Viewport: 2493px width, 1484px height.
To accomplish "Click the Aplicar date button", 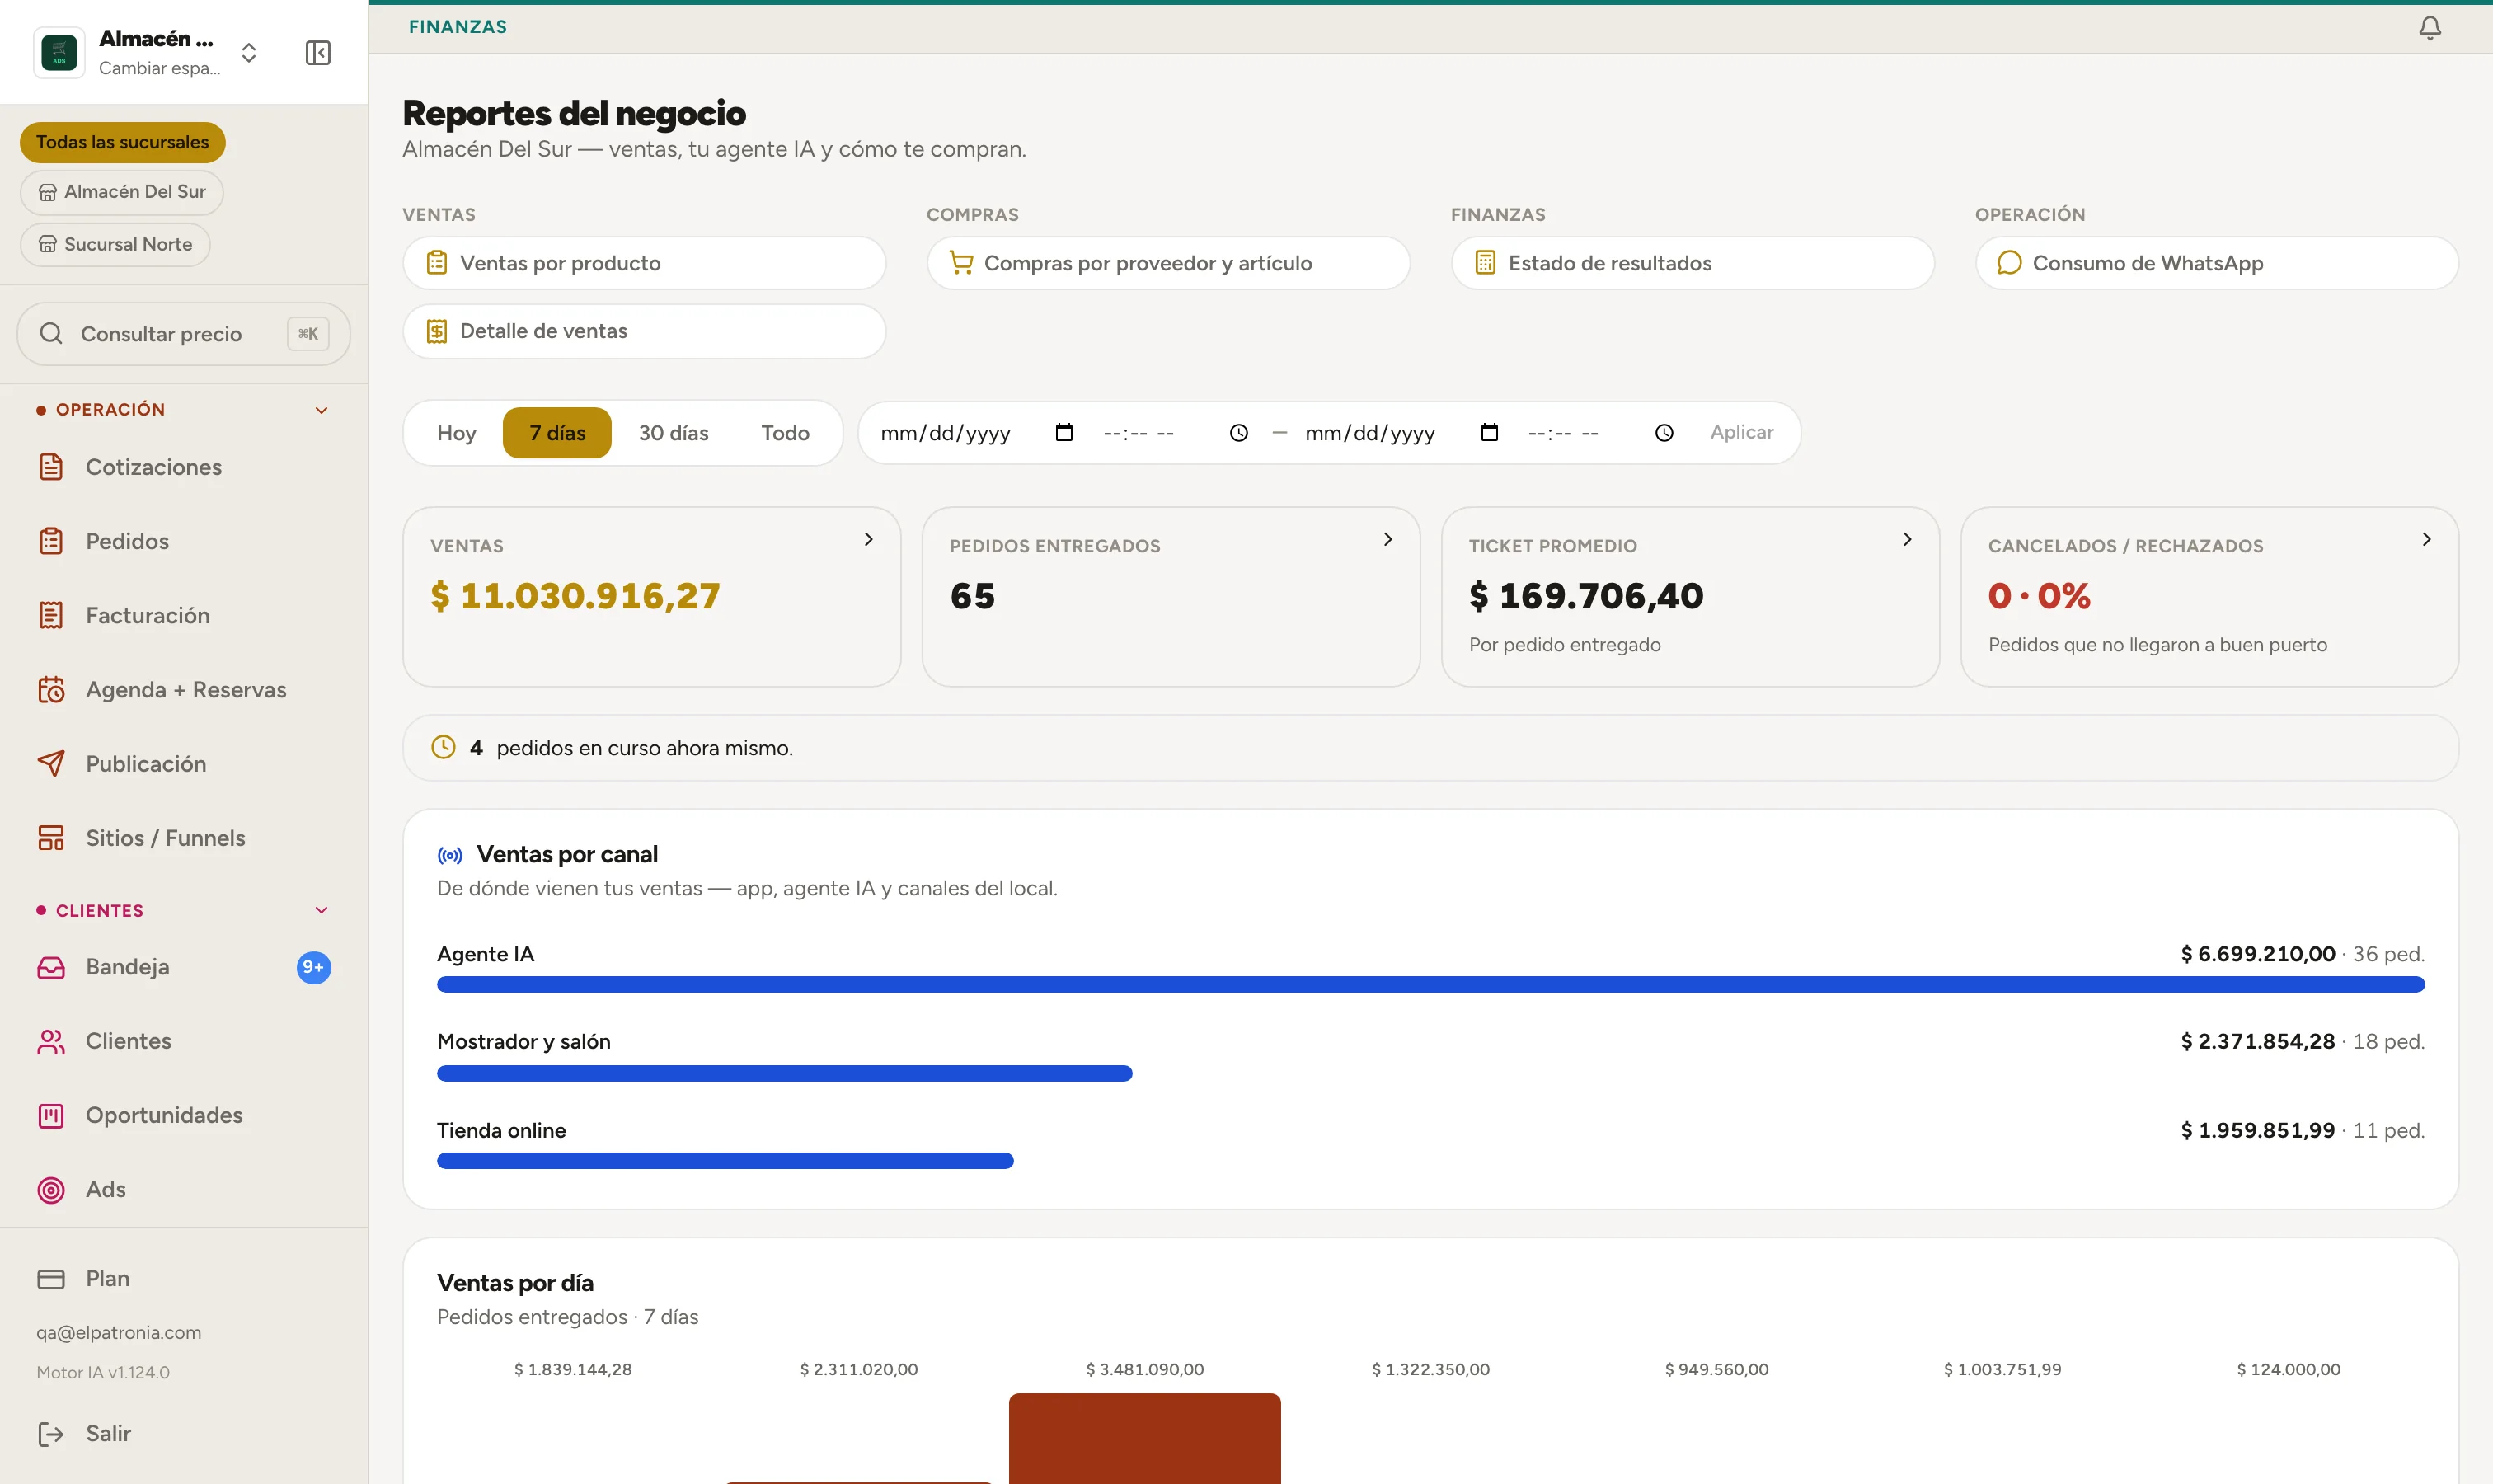I will pyautogui.click(x=1741, y=432).
